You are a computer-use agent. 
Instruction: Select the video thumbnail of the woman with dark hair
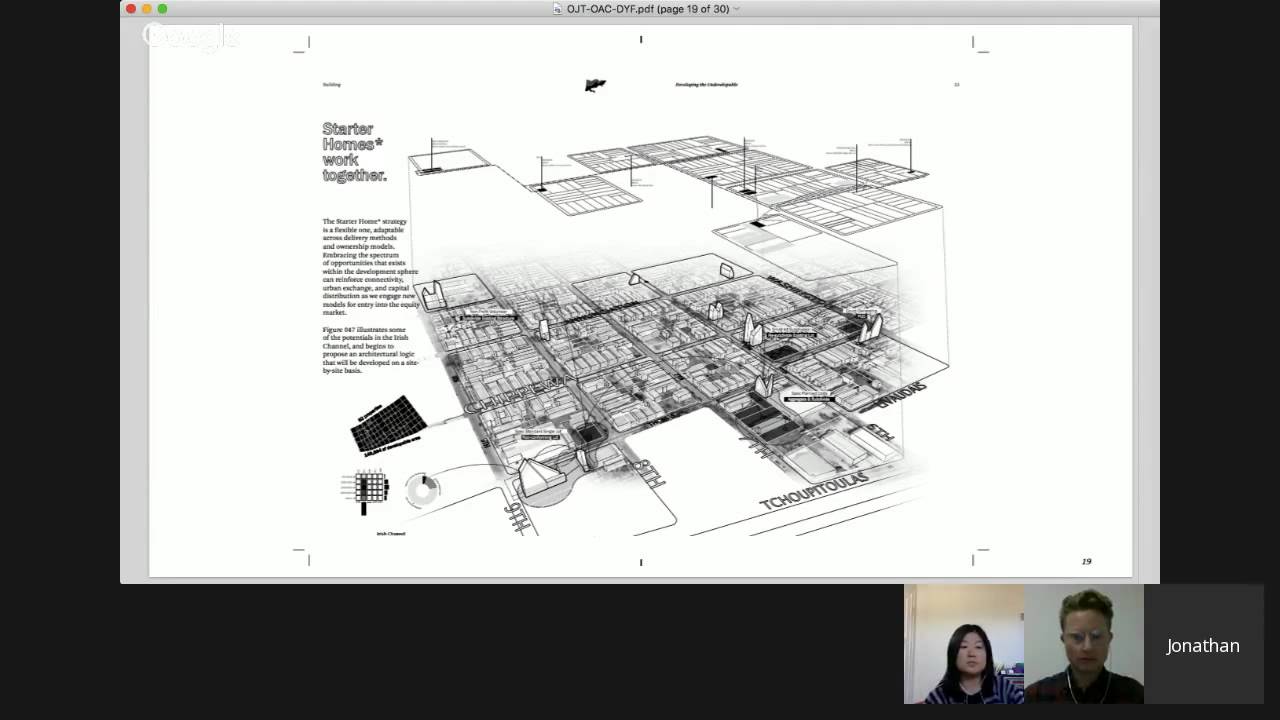pos(964,644)
